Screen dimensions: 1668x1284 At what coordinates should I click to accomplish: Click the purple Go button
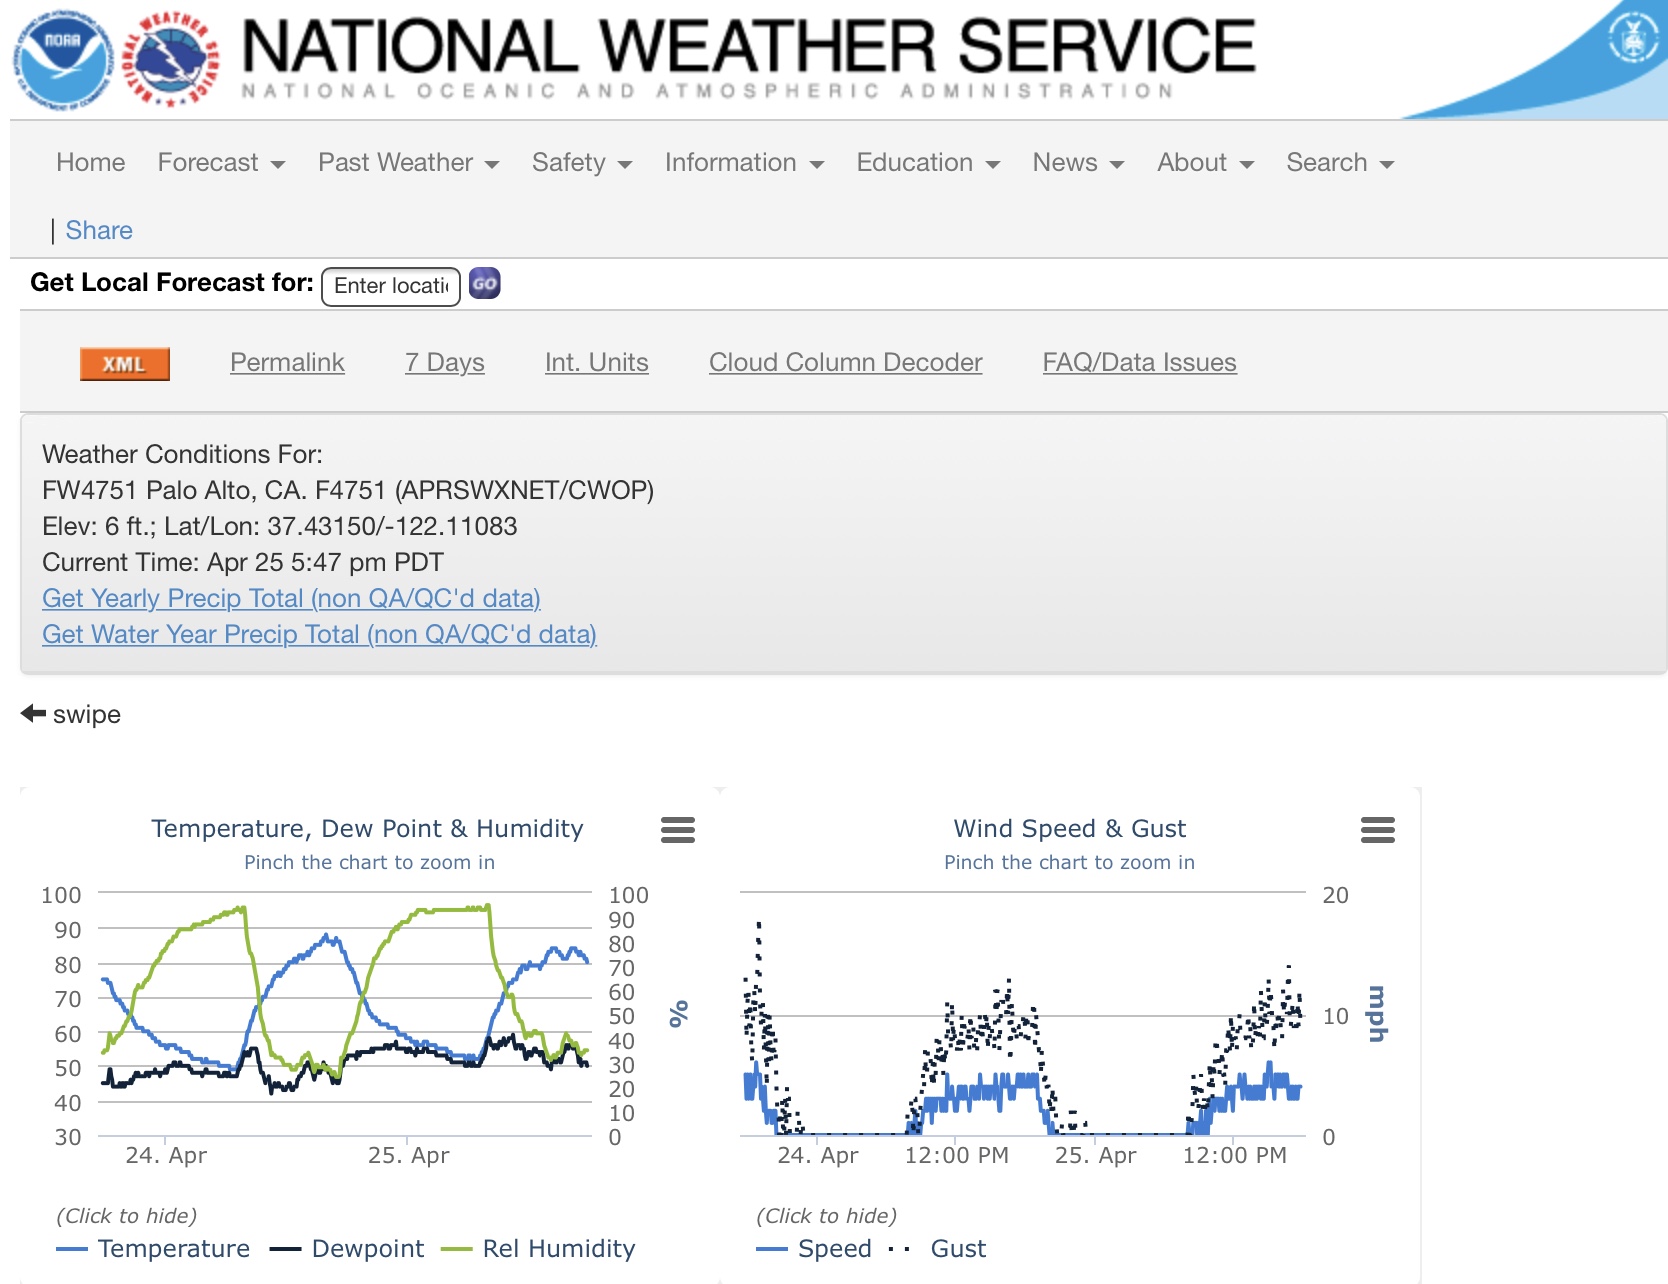(x=485, y=284)
